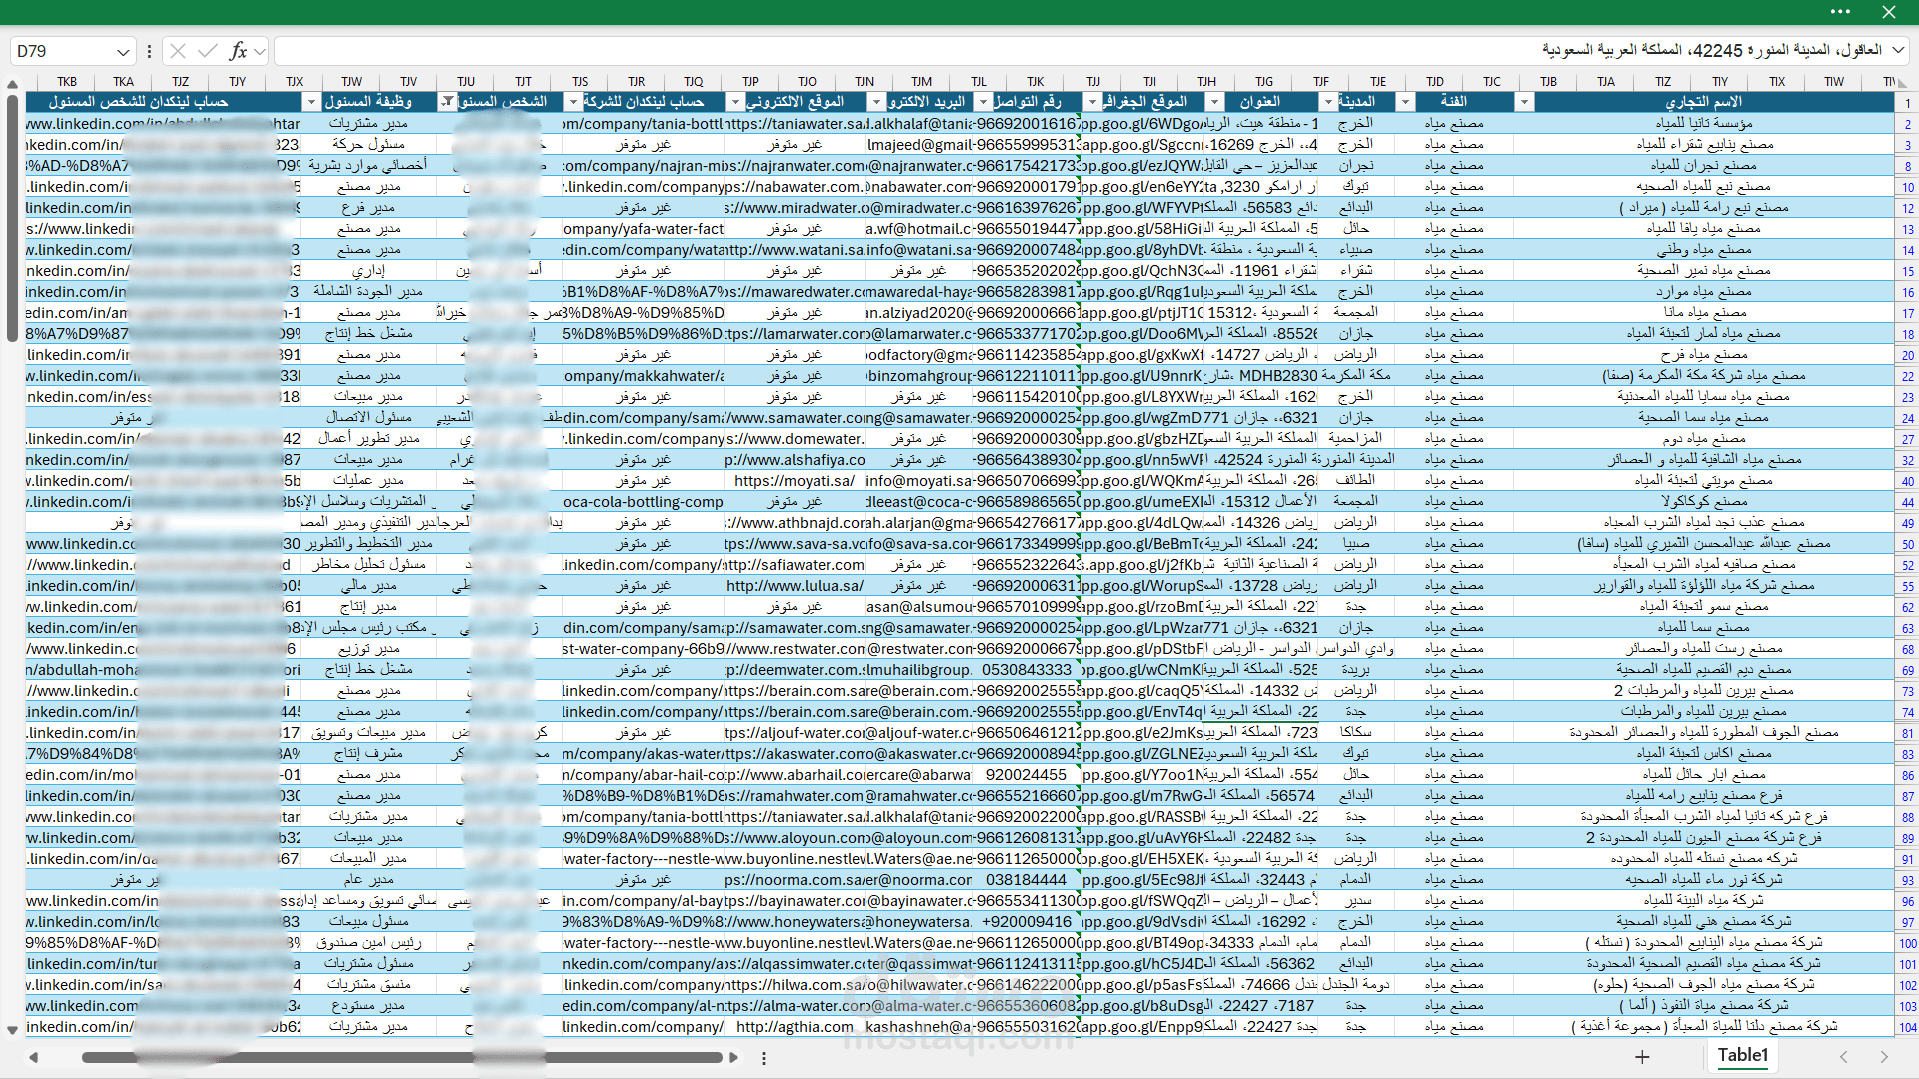Viewport: 1919px width, 1079px height.
Task: Click the horizontal scrollbar left arrow
Action: click(x=34, y=1057)
